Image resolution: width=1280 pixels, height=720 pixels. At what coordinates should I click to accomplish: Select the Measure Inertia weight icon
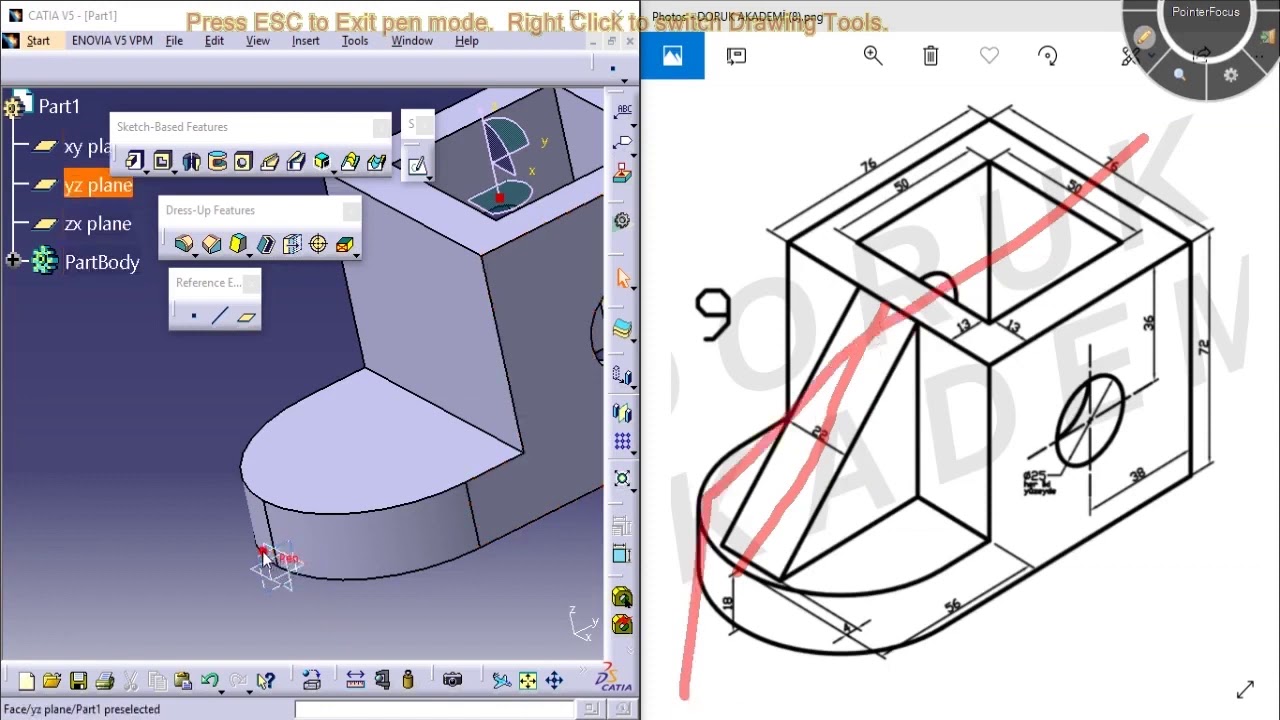tap(407, 681)
